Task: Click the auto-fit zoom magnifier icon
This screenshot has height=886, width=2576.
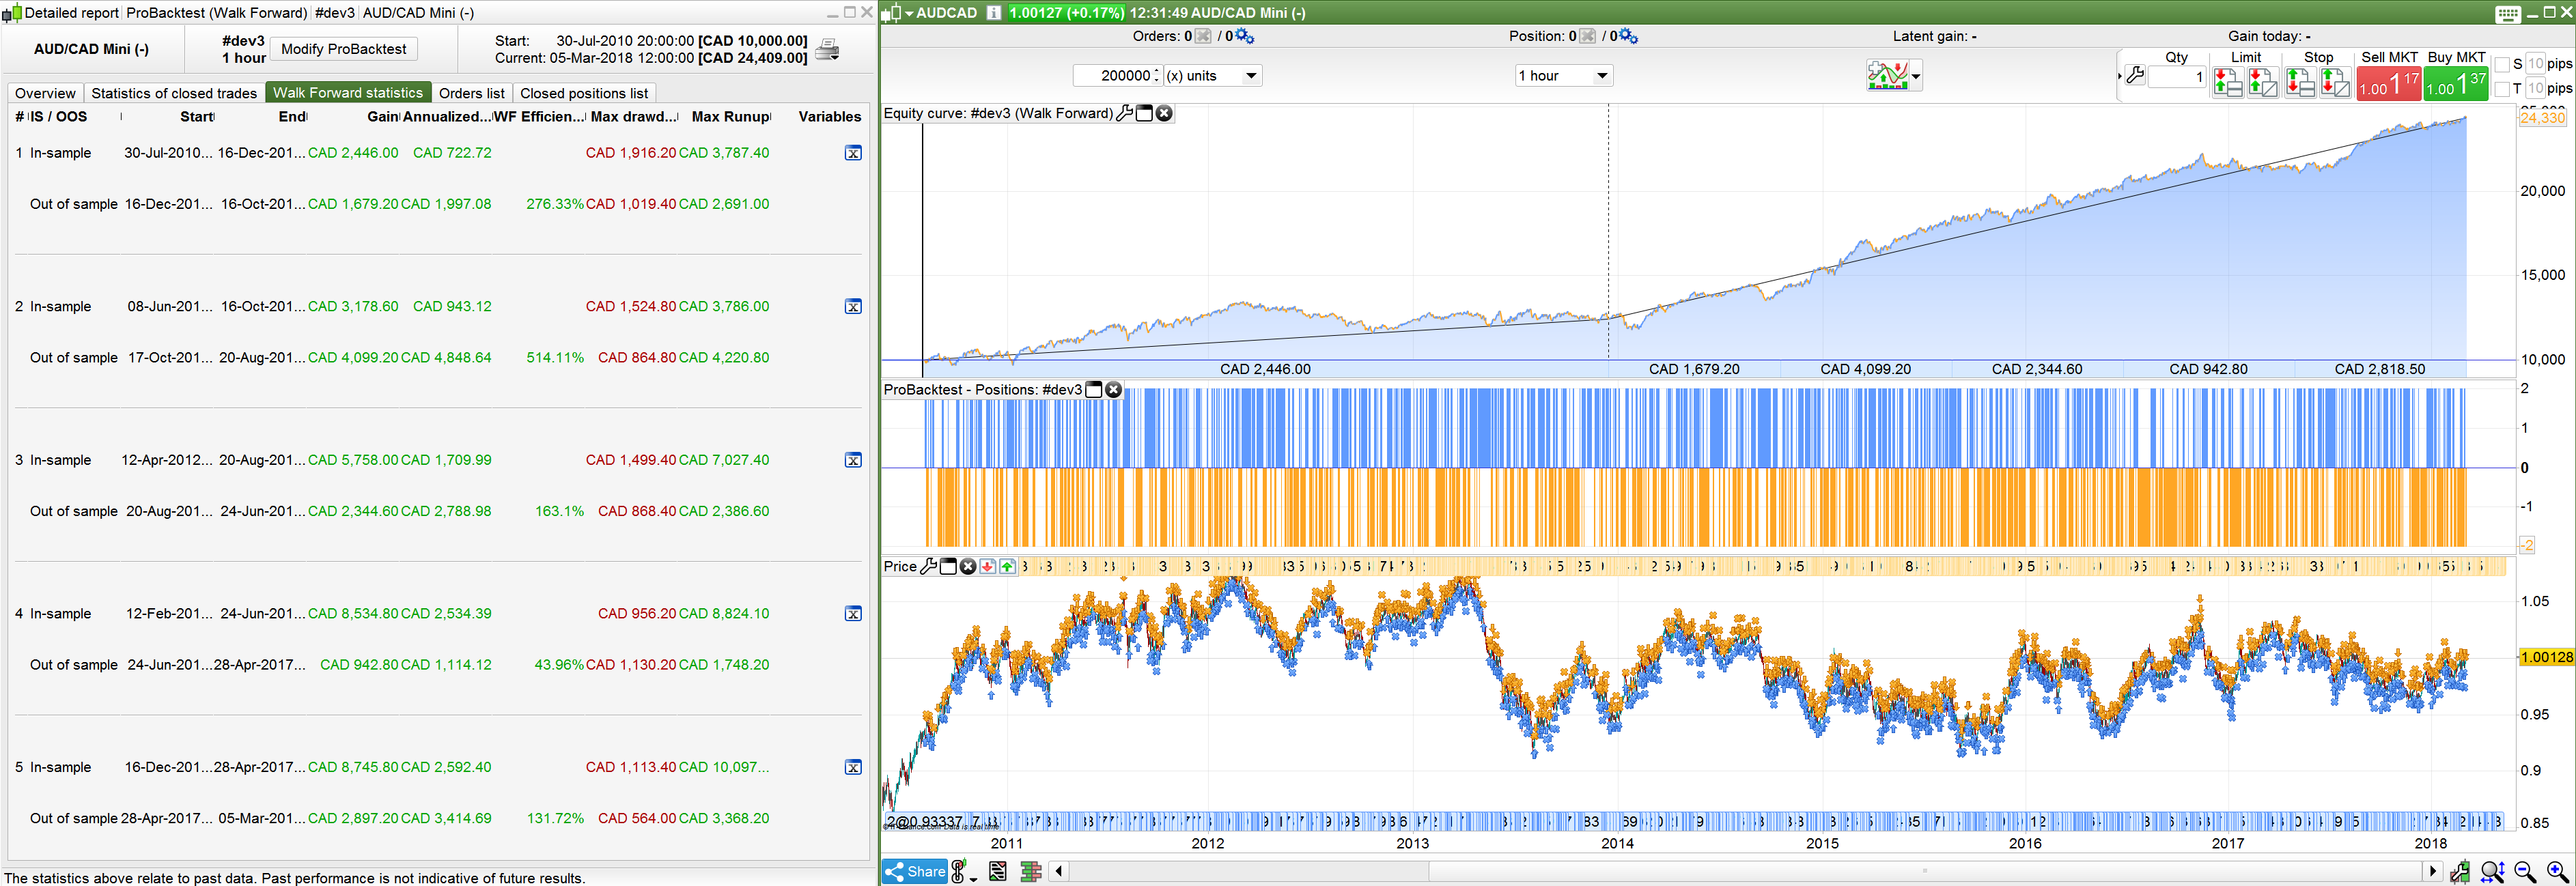Action: [x=2491, y=872]
